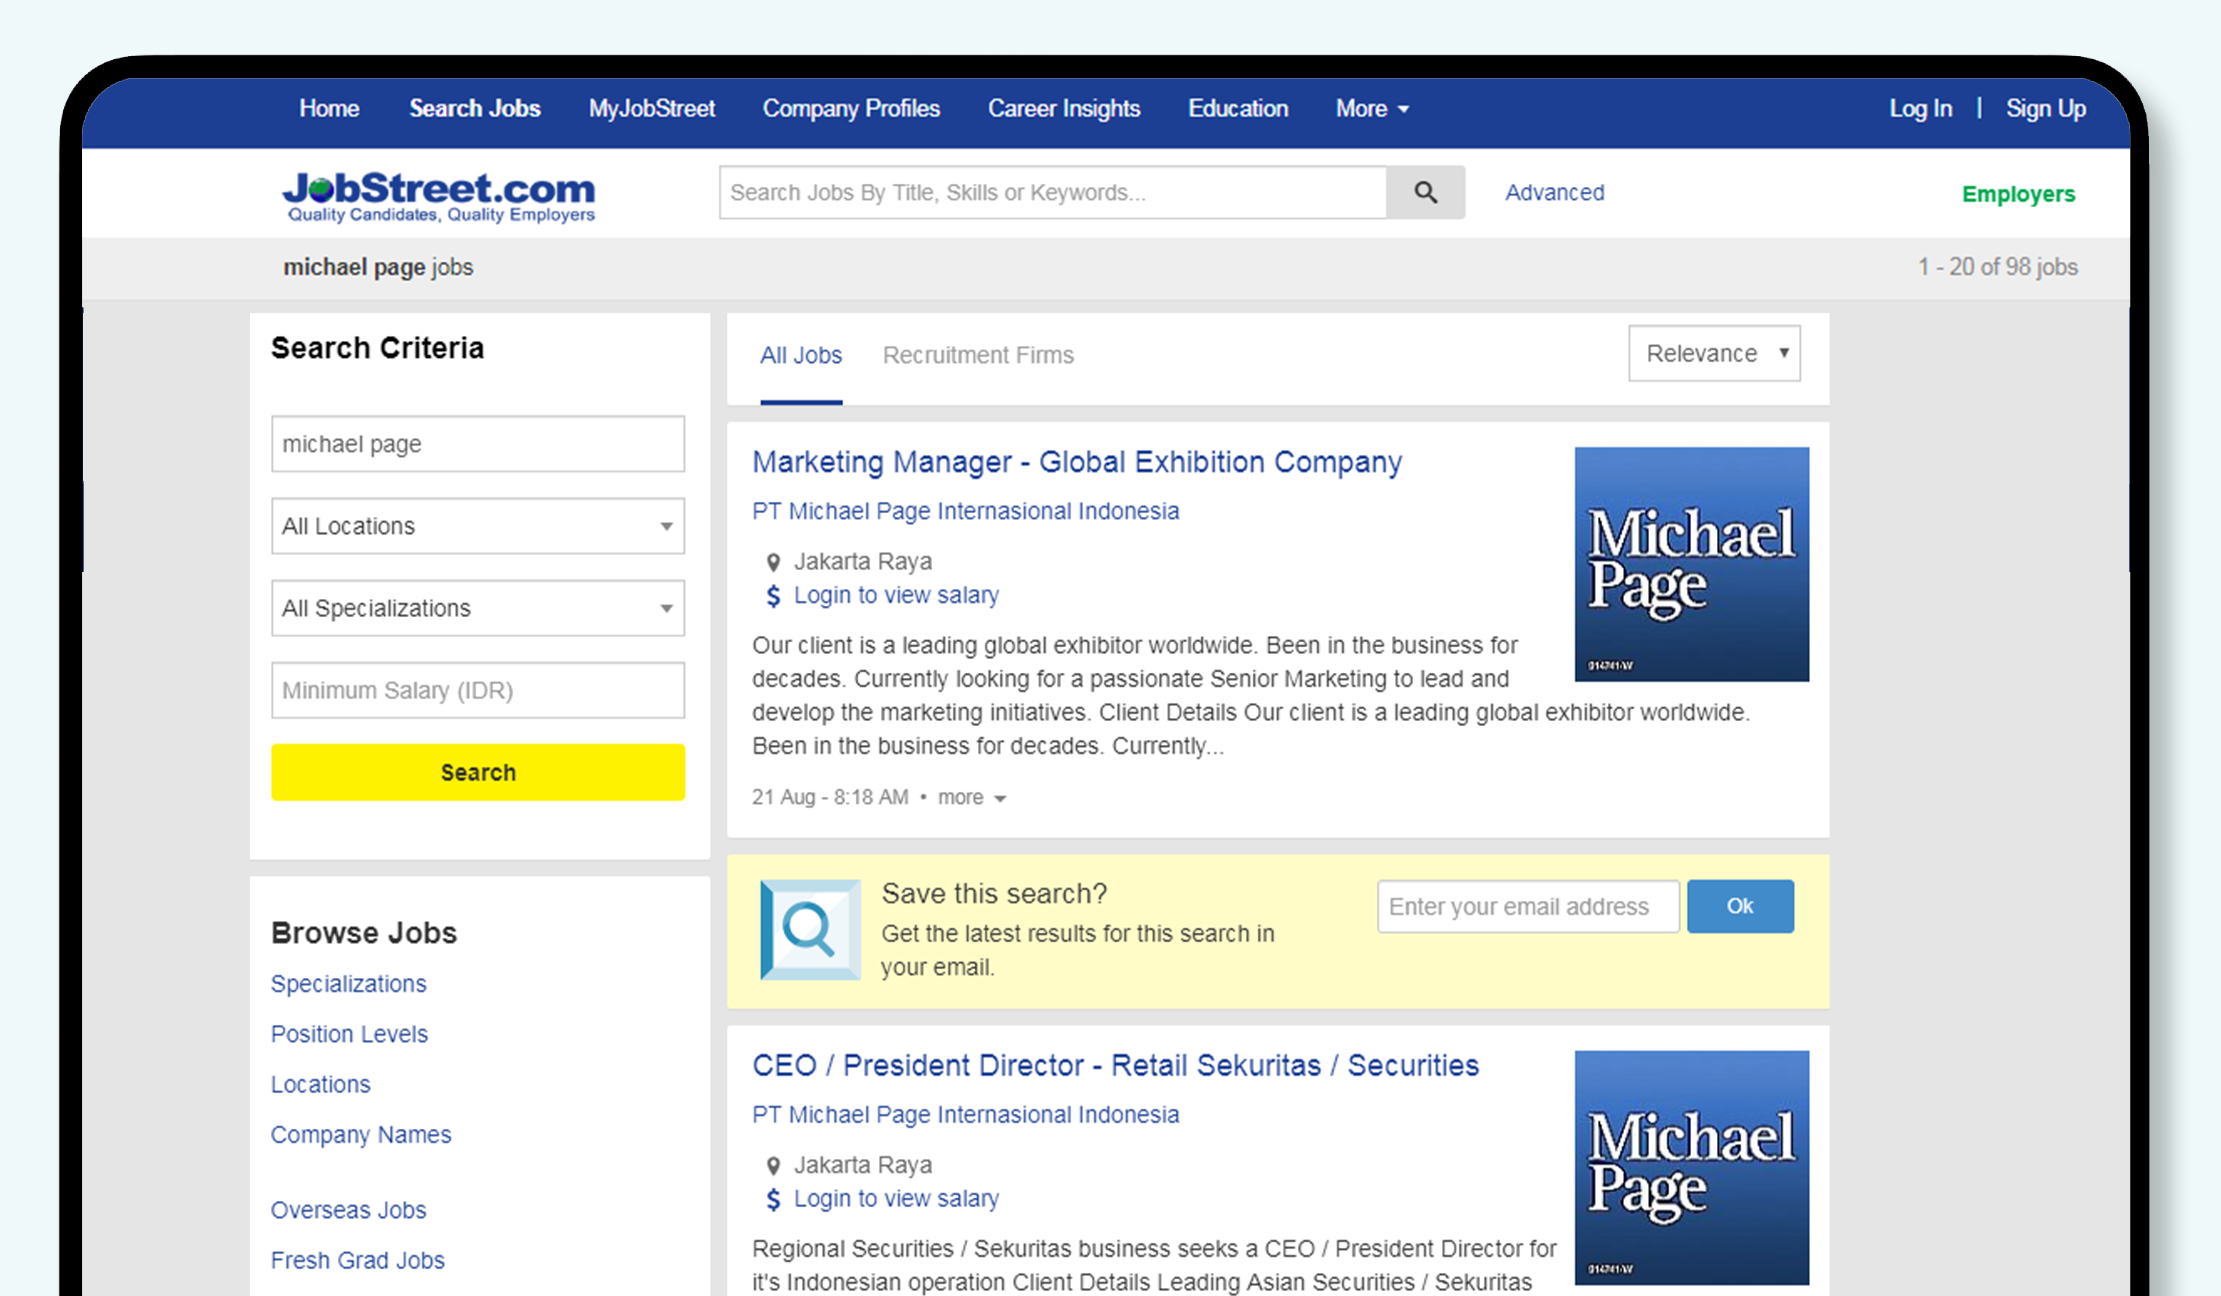This screenshot has width=2221, height=1296.
Task: Open CEO / President Director job title
Action: 1115,1066
